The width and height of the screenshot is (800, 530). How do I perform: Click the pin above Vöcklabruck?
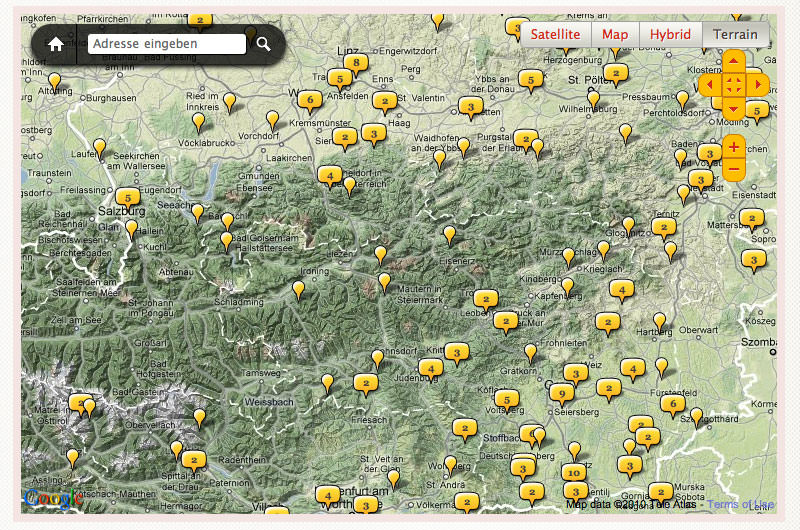point(198,122)
